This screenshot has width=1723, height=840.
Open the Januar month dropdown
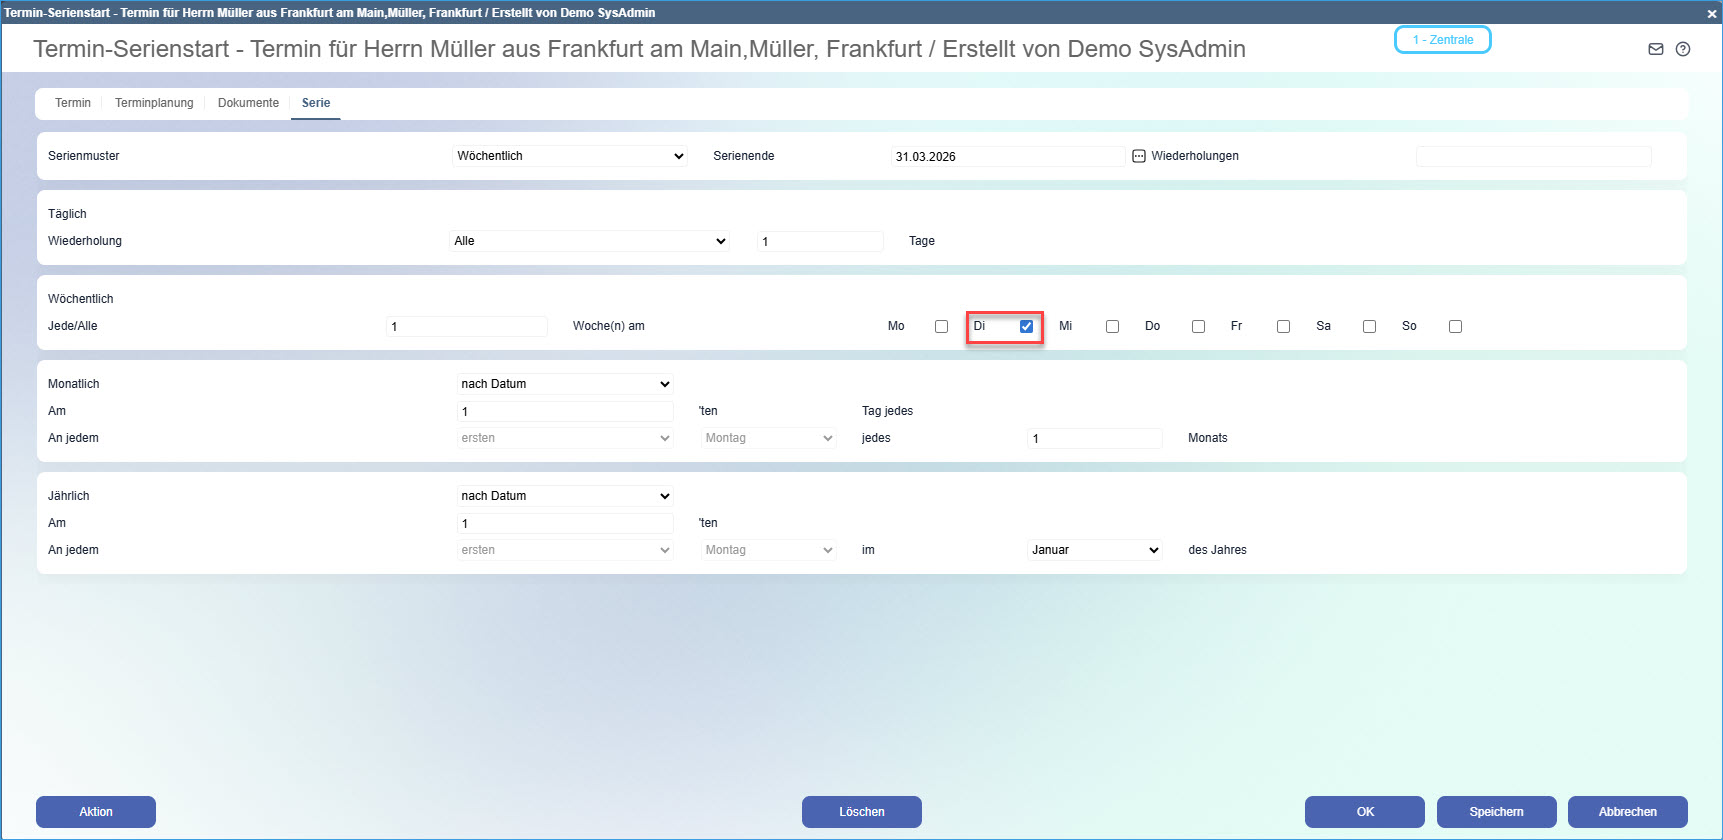click(x=1095, y=550)
